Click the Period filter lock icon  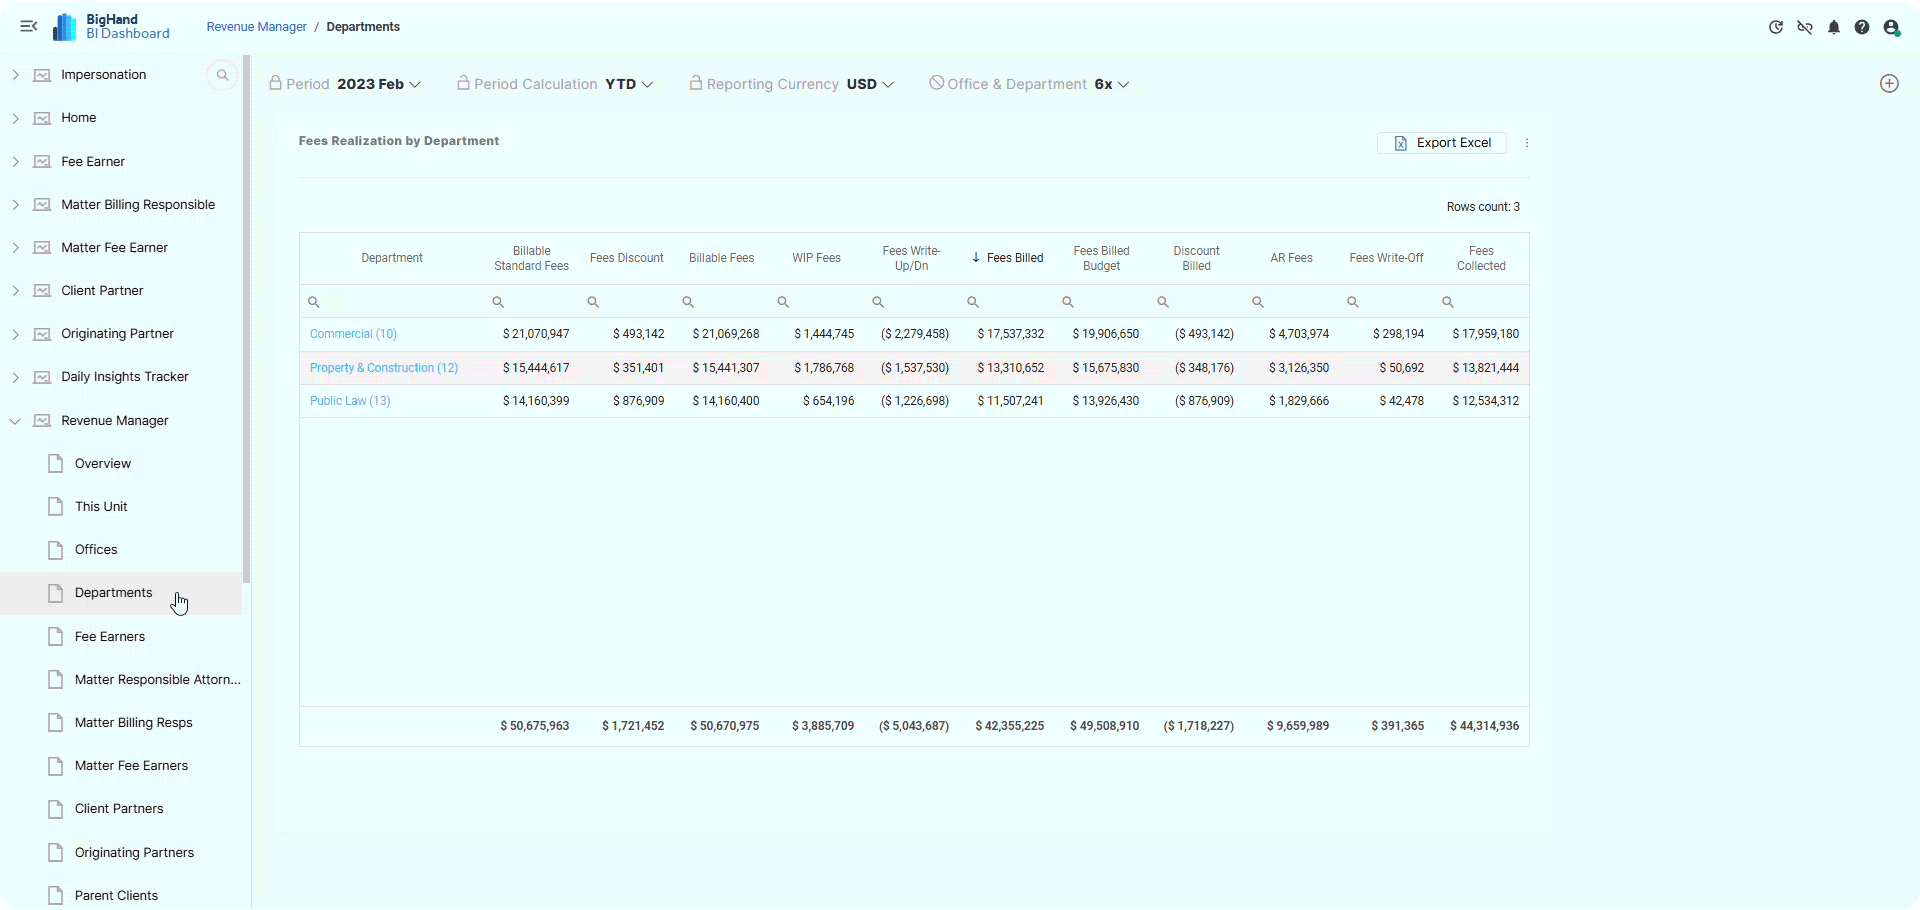point(275,83)
